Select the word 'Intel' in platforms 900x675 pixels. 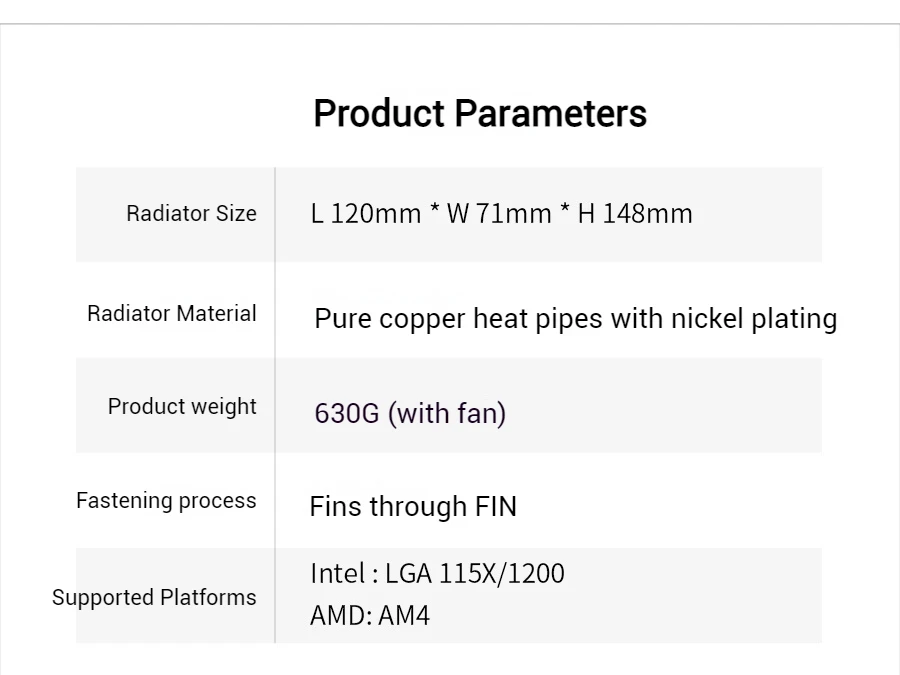337,573
